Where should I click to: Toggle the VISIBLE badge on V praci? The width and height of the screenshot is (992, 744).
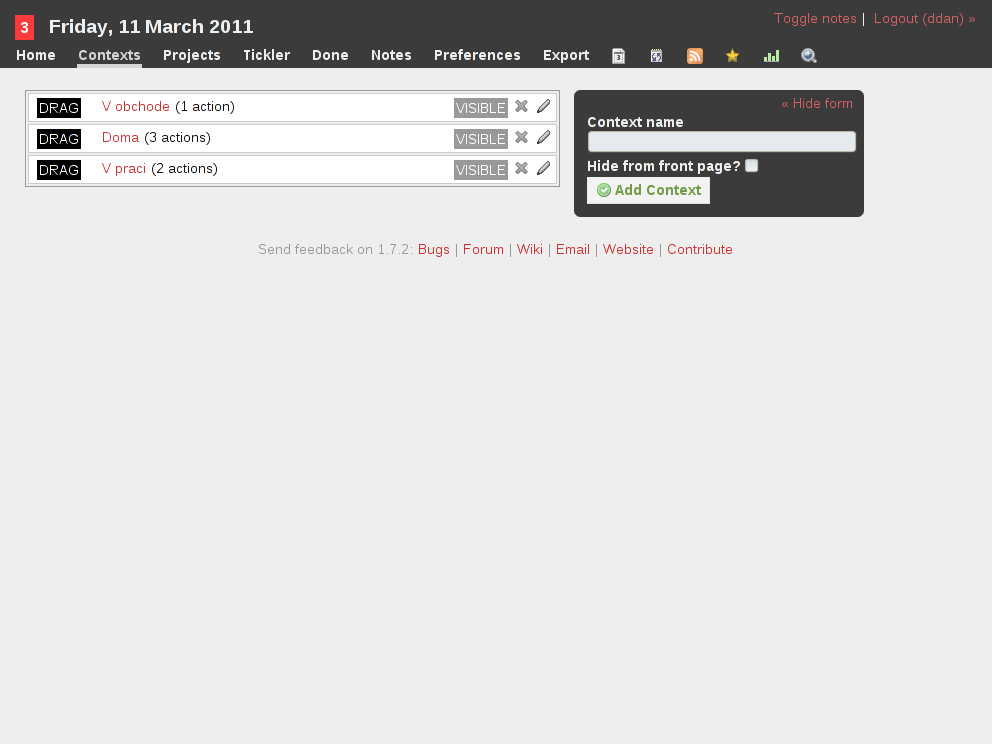481,170
